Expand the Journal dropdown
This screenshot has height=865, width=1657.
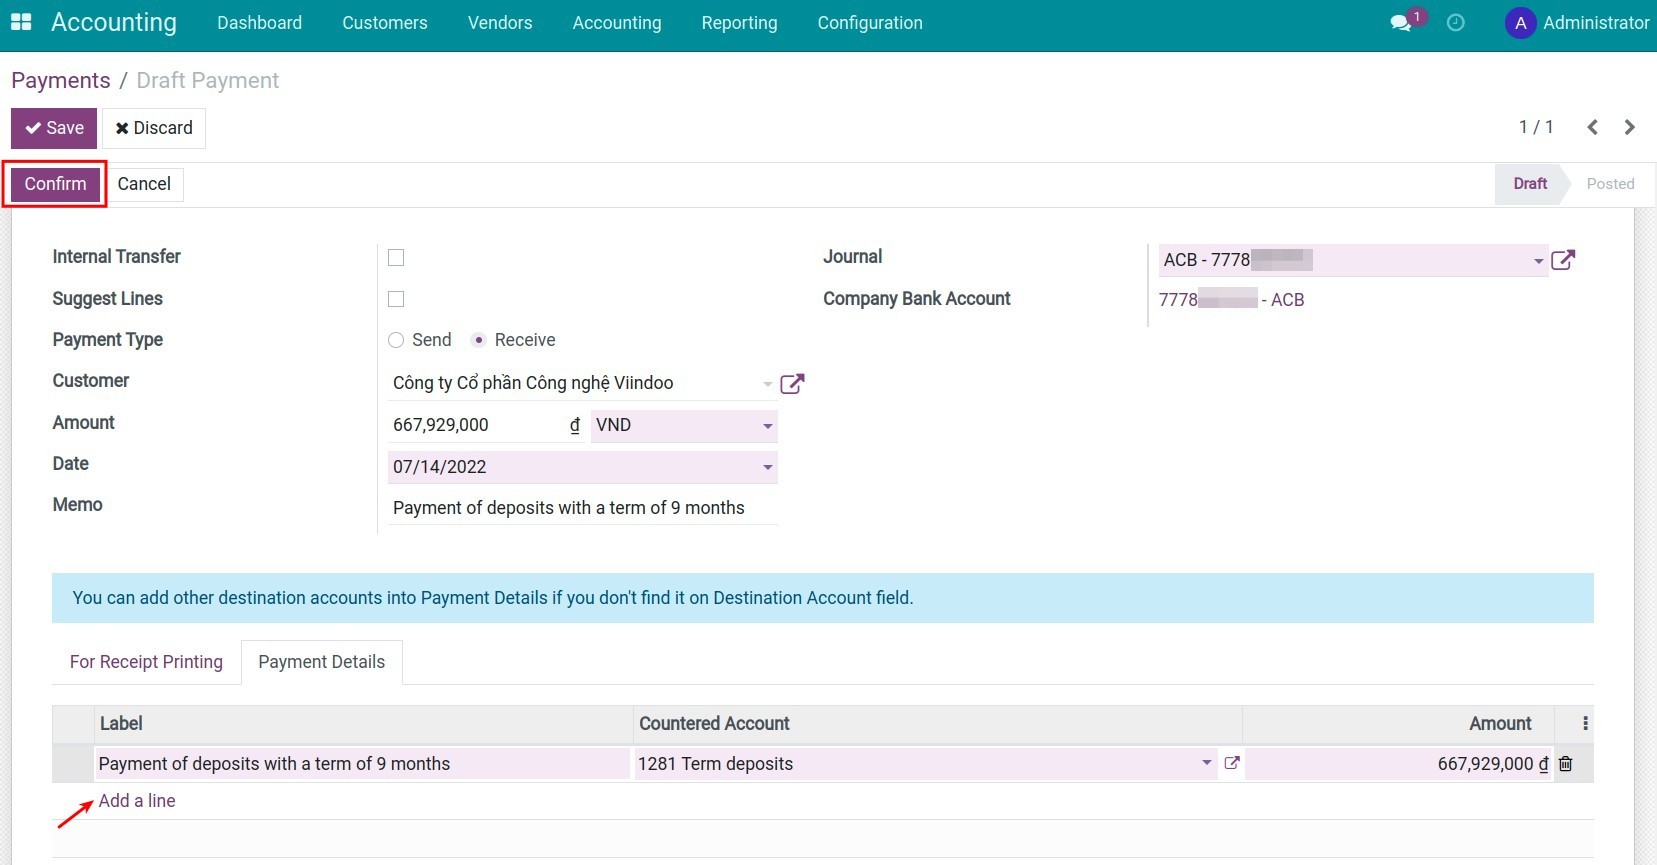tap(1538, 261)
